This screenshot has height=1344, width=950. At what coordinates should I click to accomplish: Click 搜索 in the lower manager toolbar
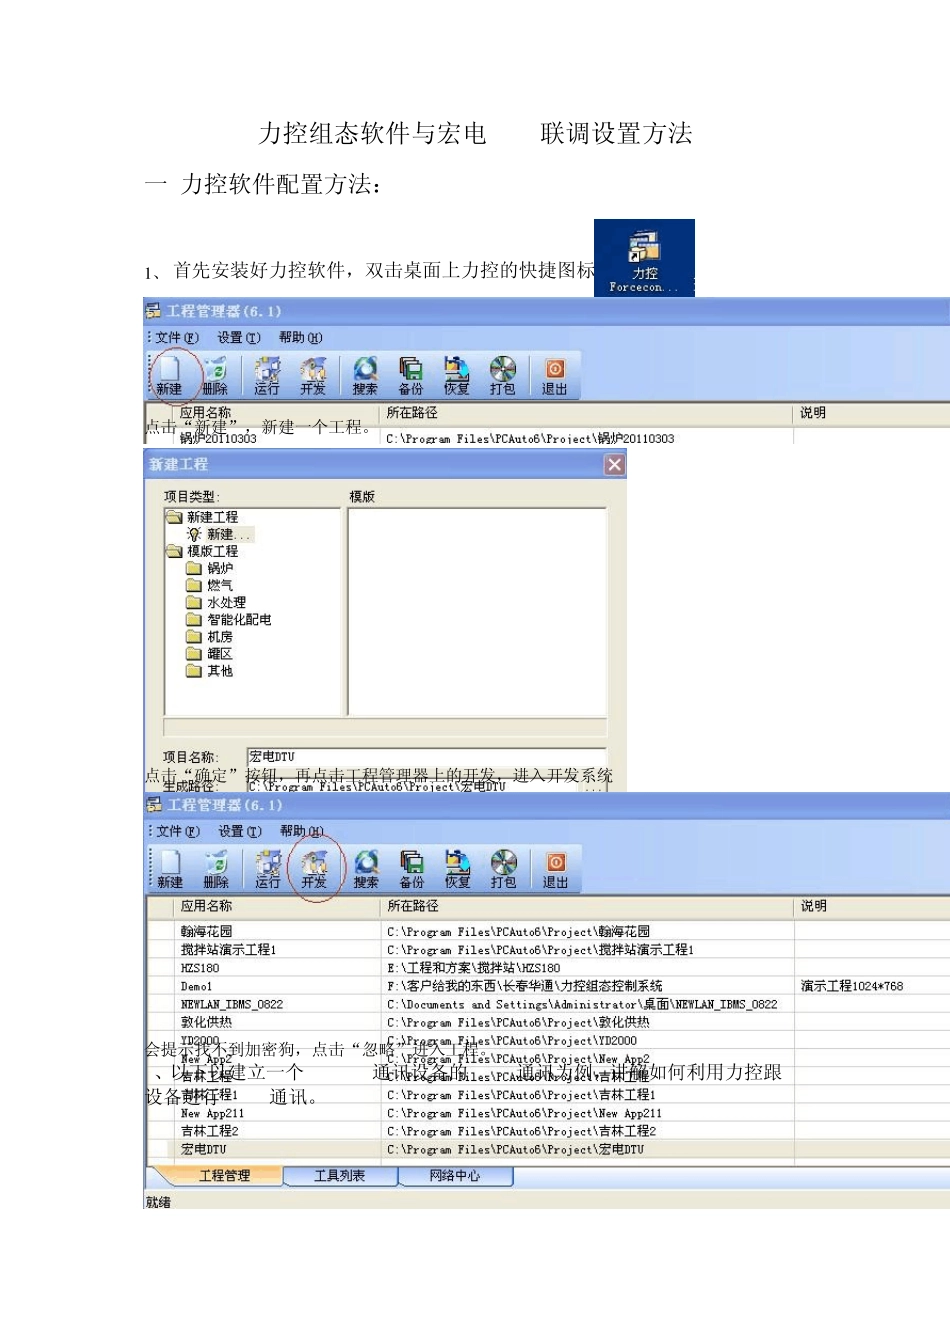[x=366, y=868]
